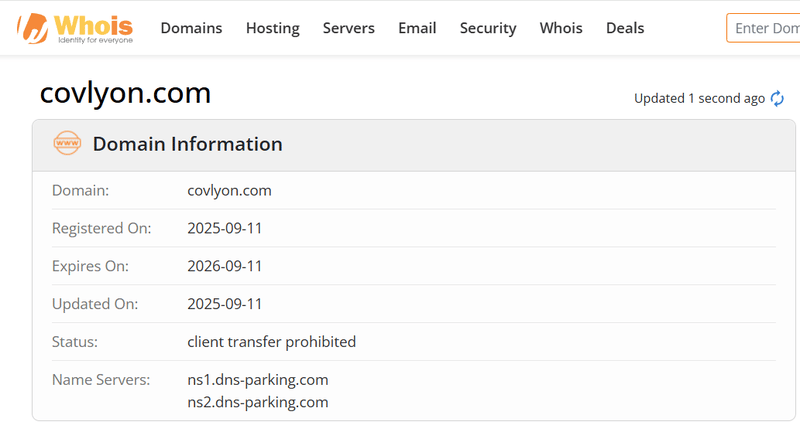Click the Name Servers: label

(101, 380)
